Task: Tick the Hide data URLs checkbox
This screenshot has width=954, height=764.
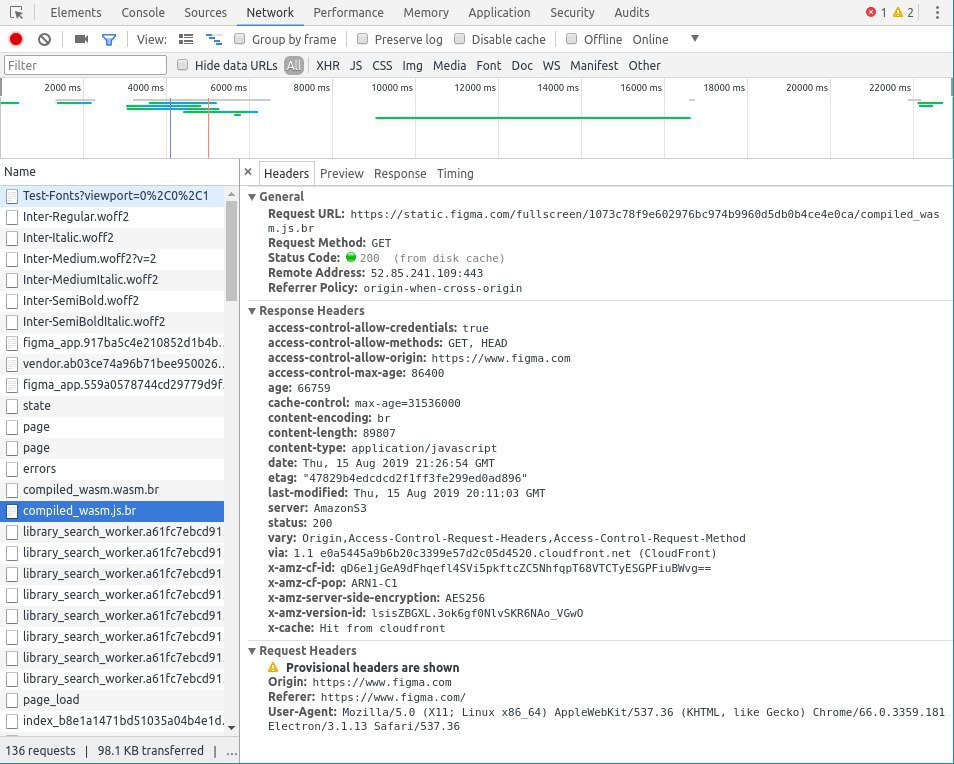Action: pyautogui.click(x=182, y=65)
